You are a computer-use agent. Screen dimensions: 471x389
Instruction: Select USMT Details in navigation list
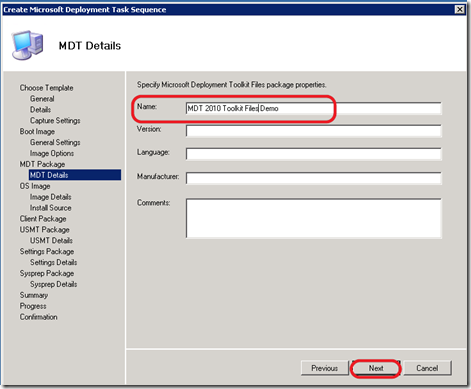51,240
